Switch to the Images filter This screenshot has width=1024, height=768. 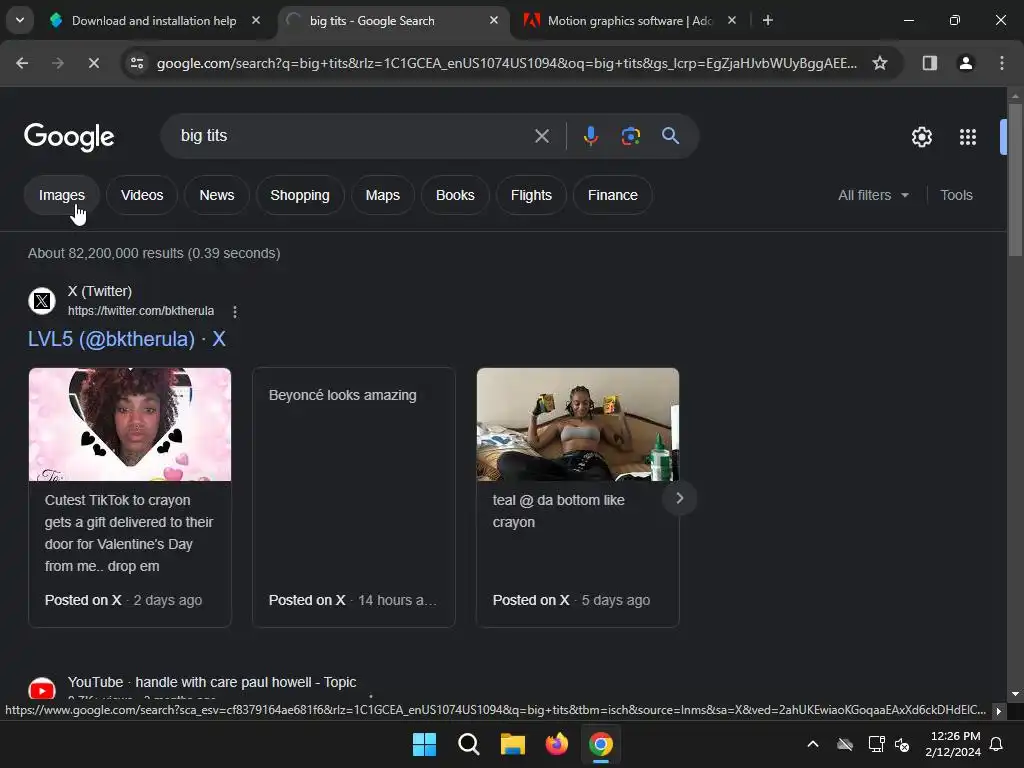pos(61,195)
